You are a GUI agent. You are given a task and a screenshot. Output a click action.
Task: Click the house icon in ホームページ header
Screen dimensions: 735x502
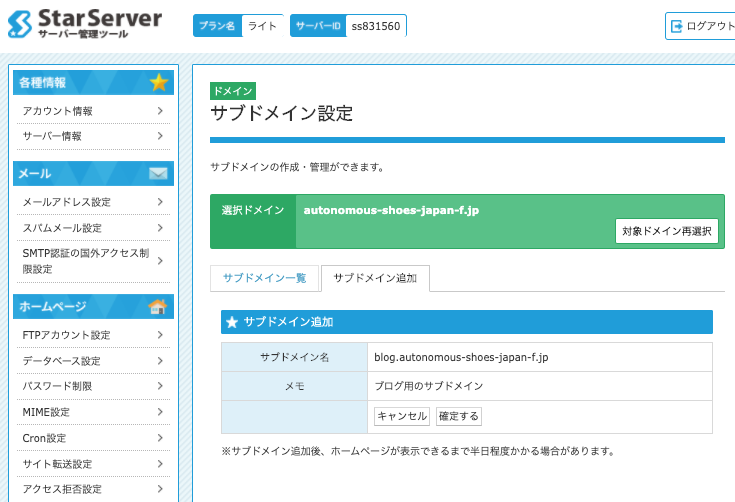point(158,307)
